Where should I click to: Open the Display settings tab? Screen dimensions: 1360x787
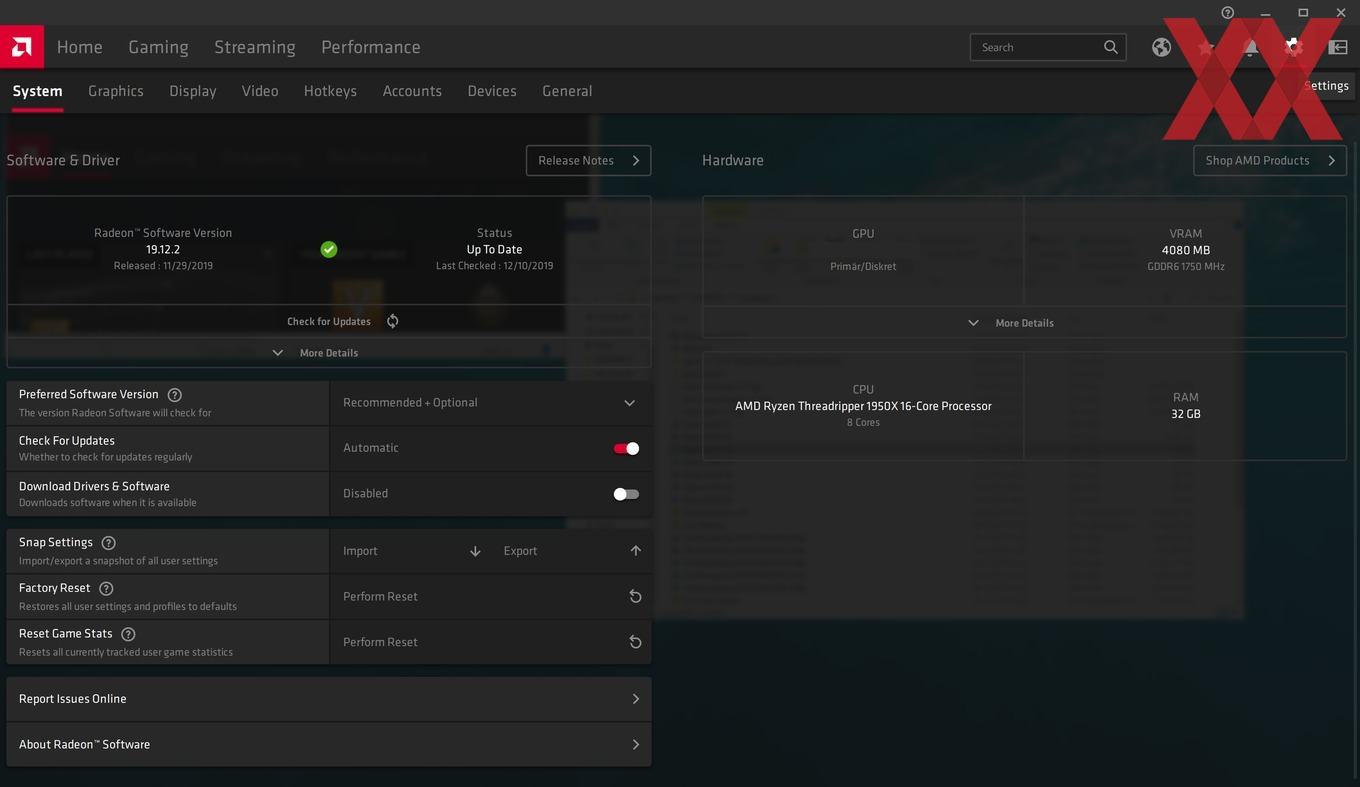(x=193, y=91)
